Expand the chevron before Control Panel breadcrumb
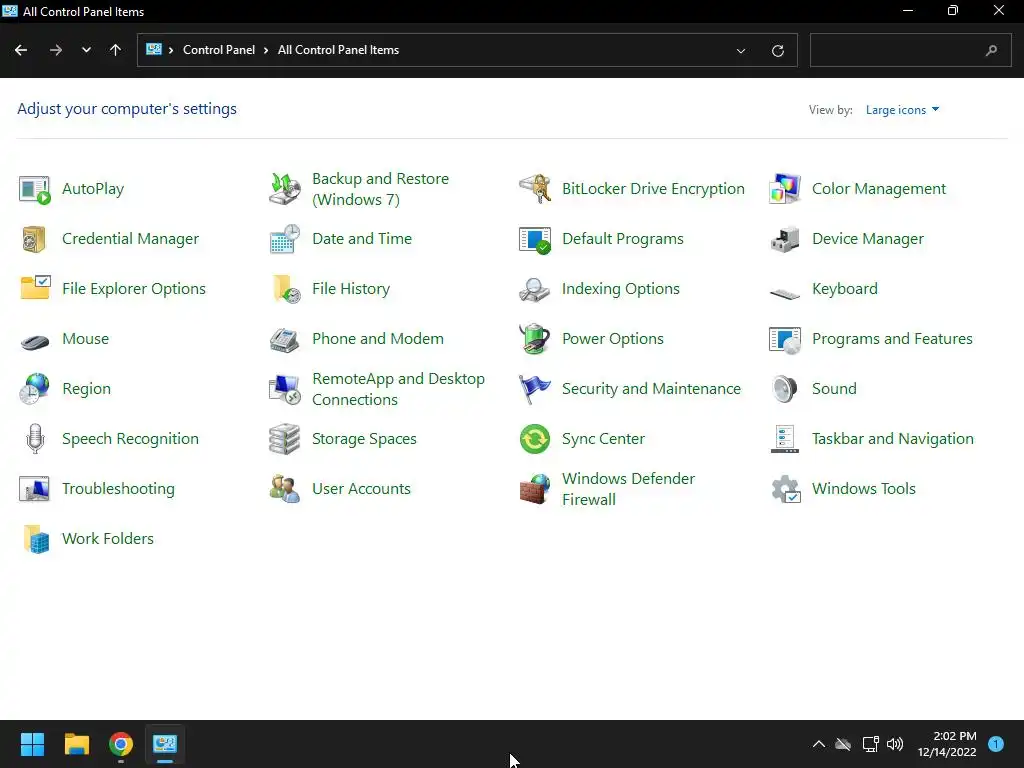The width and height of the screenshot is (1024, 768). tap(171, 50)
